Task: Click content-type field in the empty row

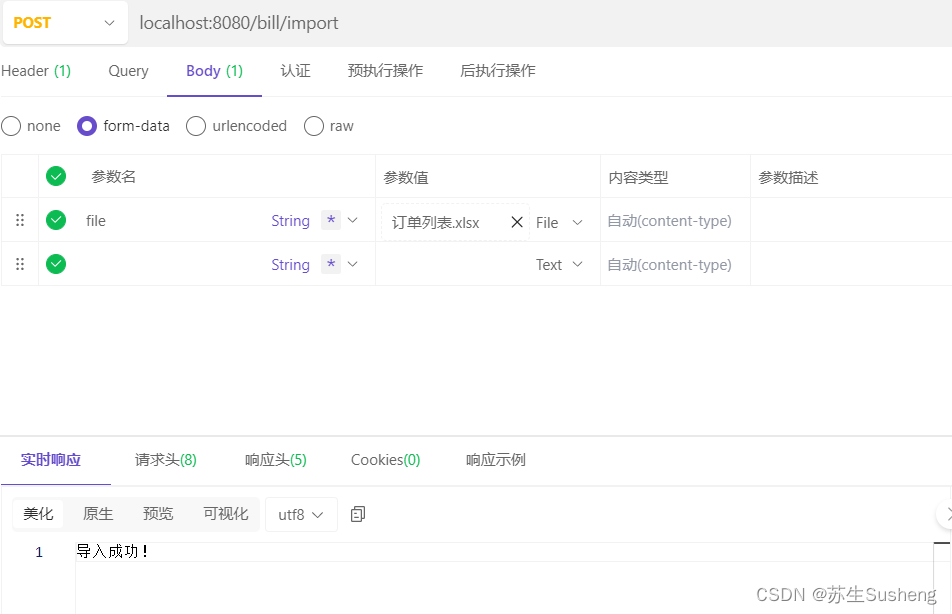Action: (x=670, y=265)
